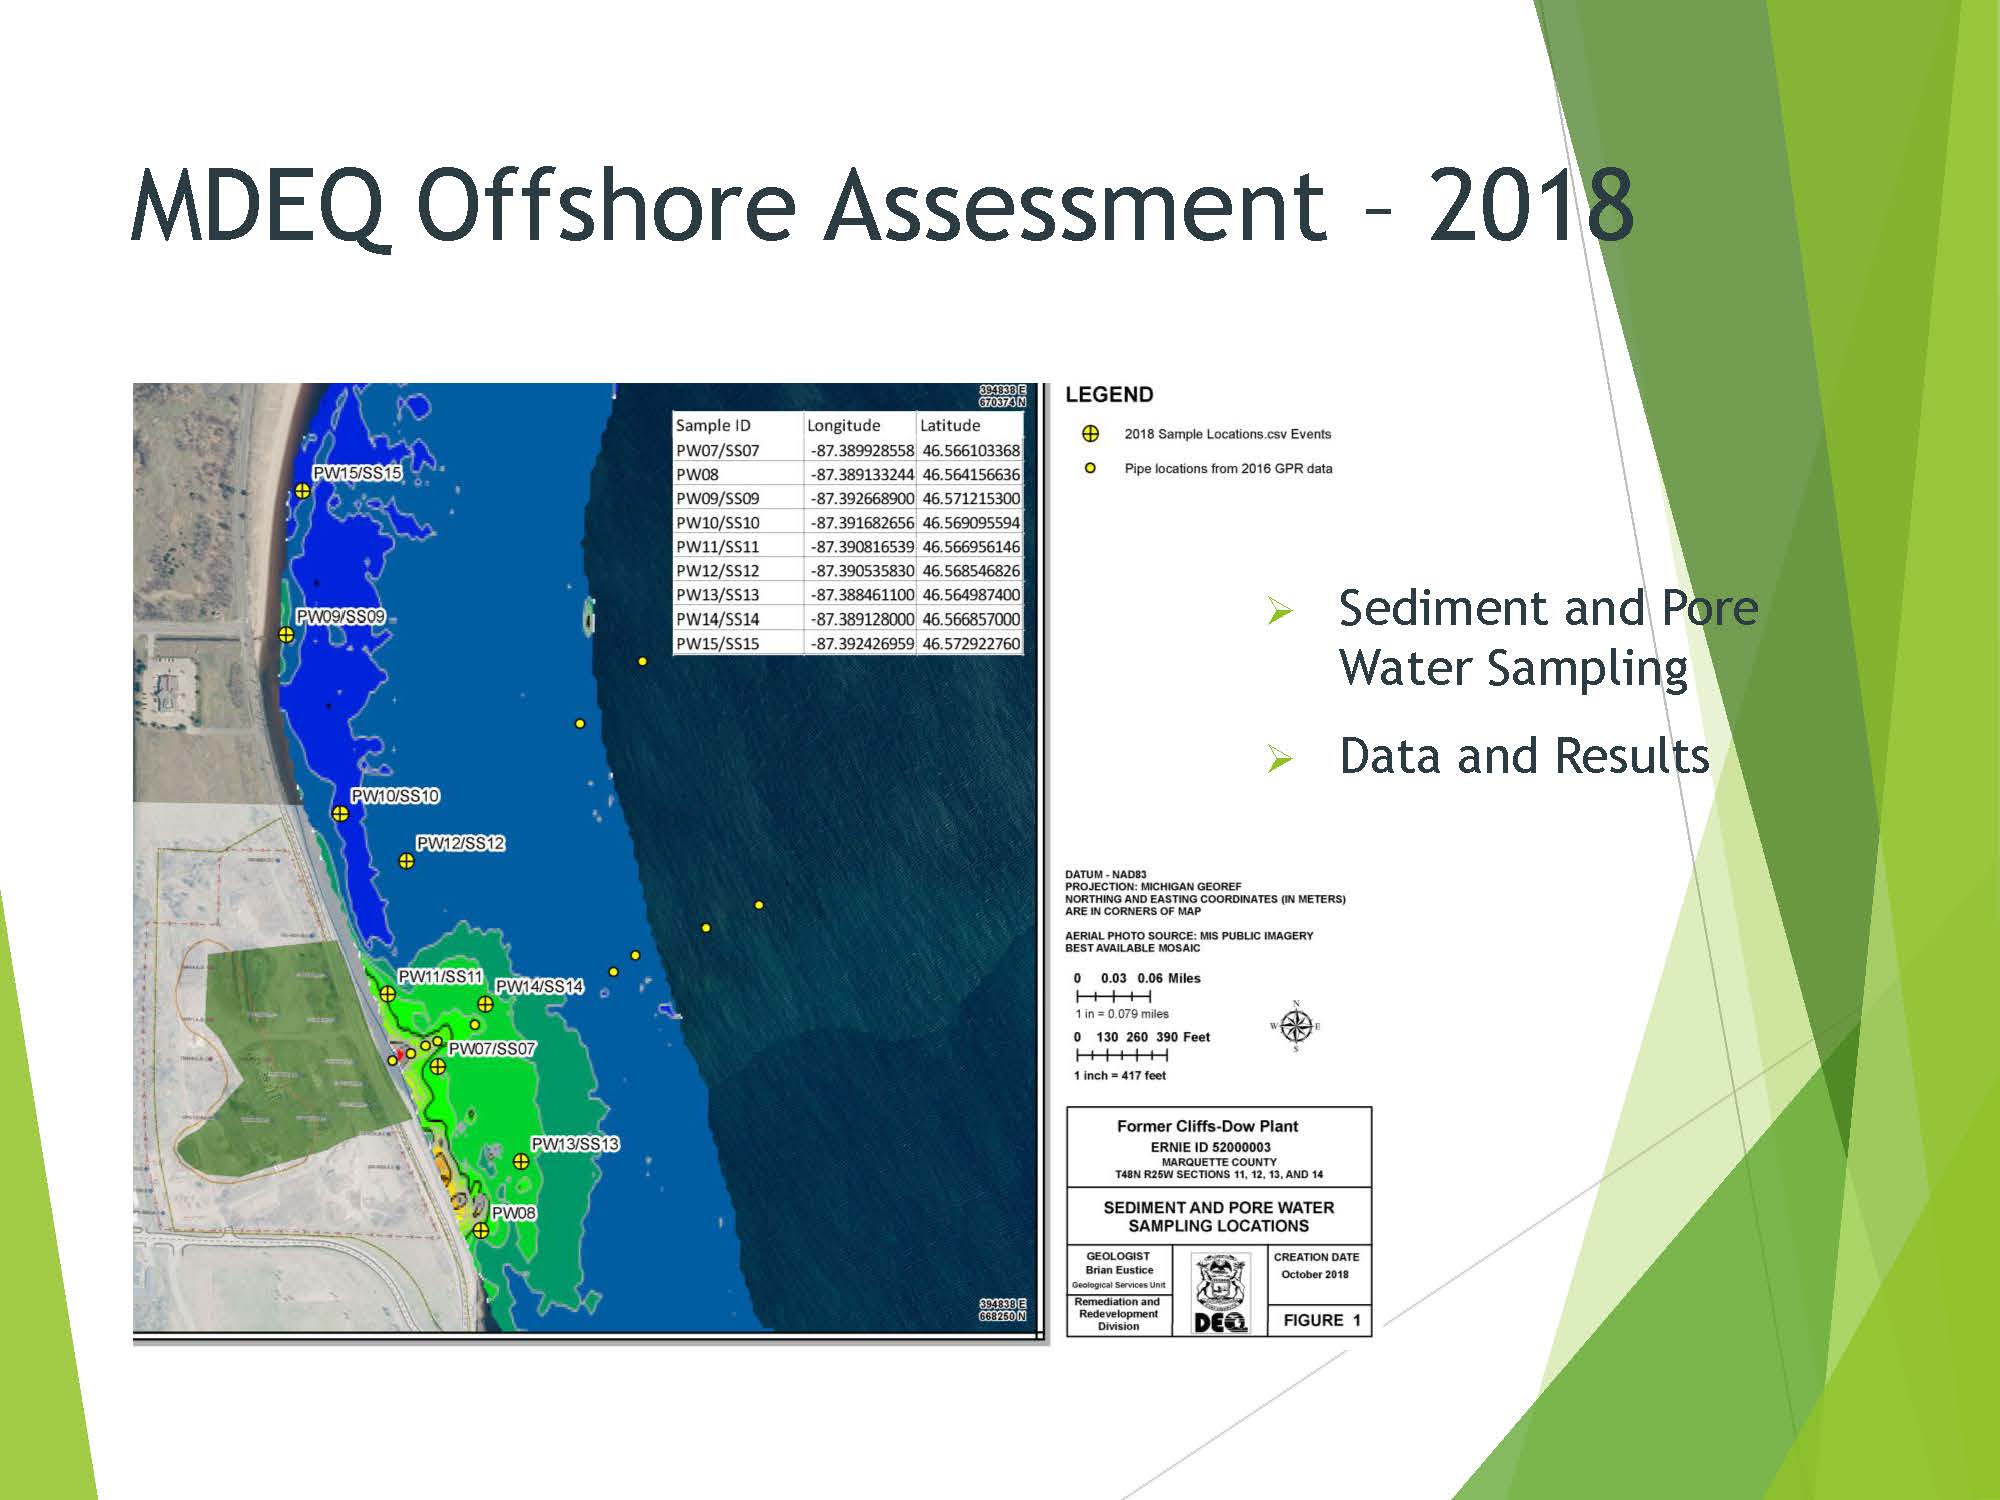Click the miles scale bar
This screenshot has height=1500, width=2000.
click(1113, 997)
